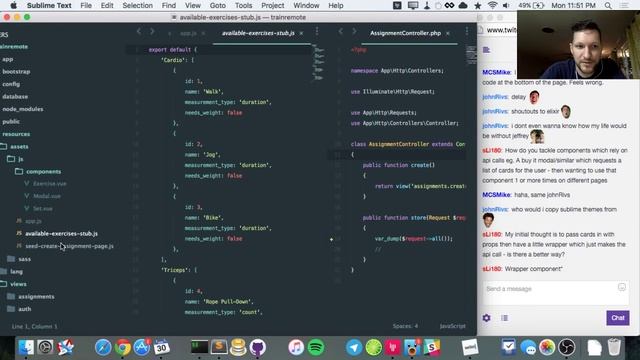This screenshot has height=360, width=640.
Task: Open Spotlight search in menu bar
Action: click(608, 5)
